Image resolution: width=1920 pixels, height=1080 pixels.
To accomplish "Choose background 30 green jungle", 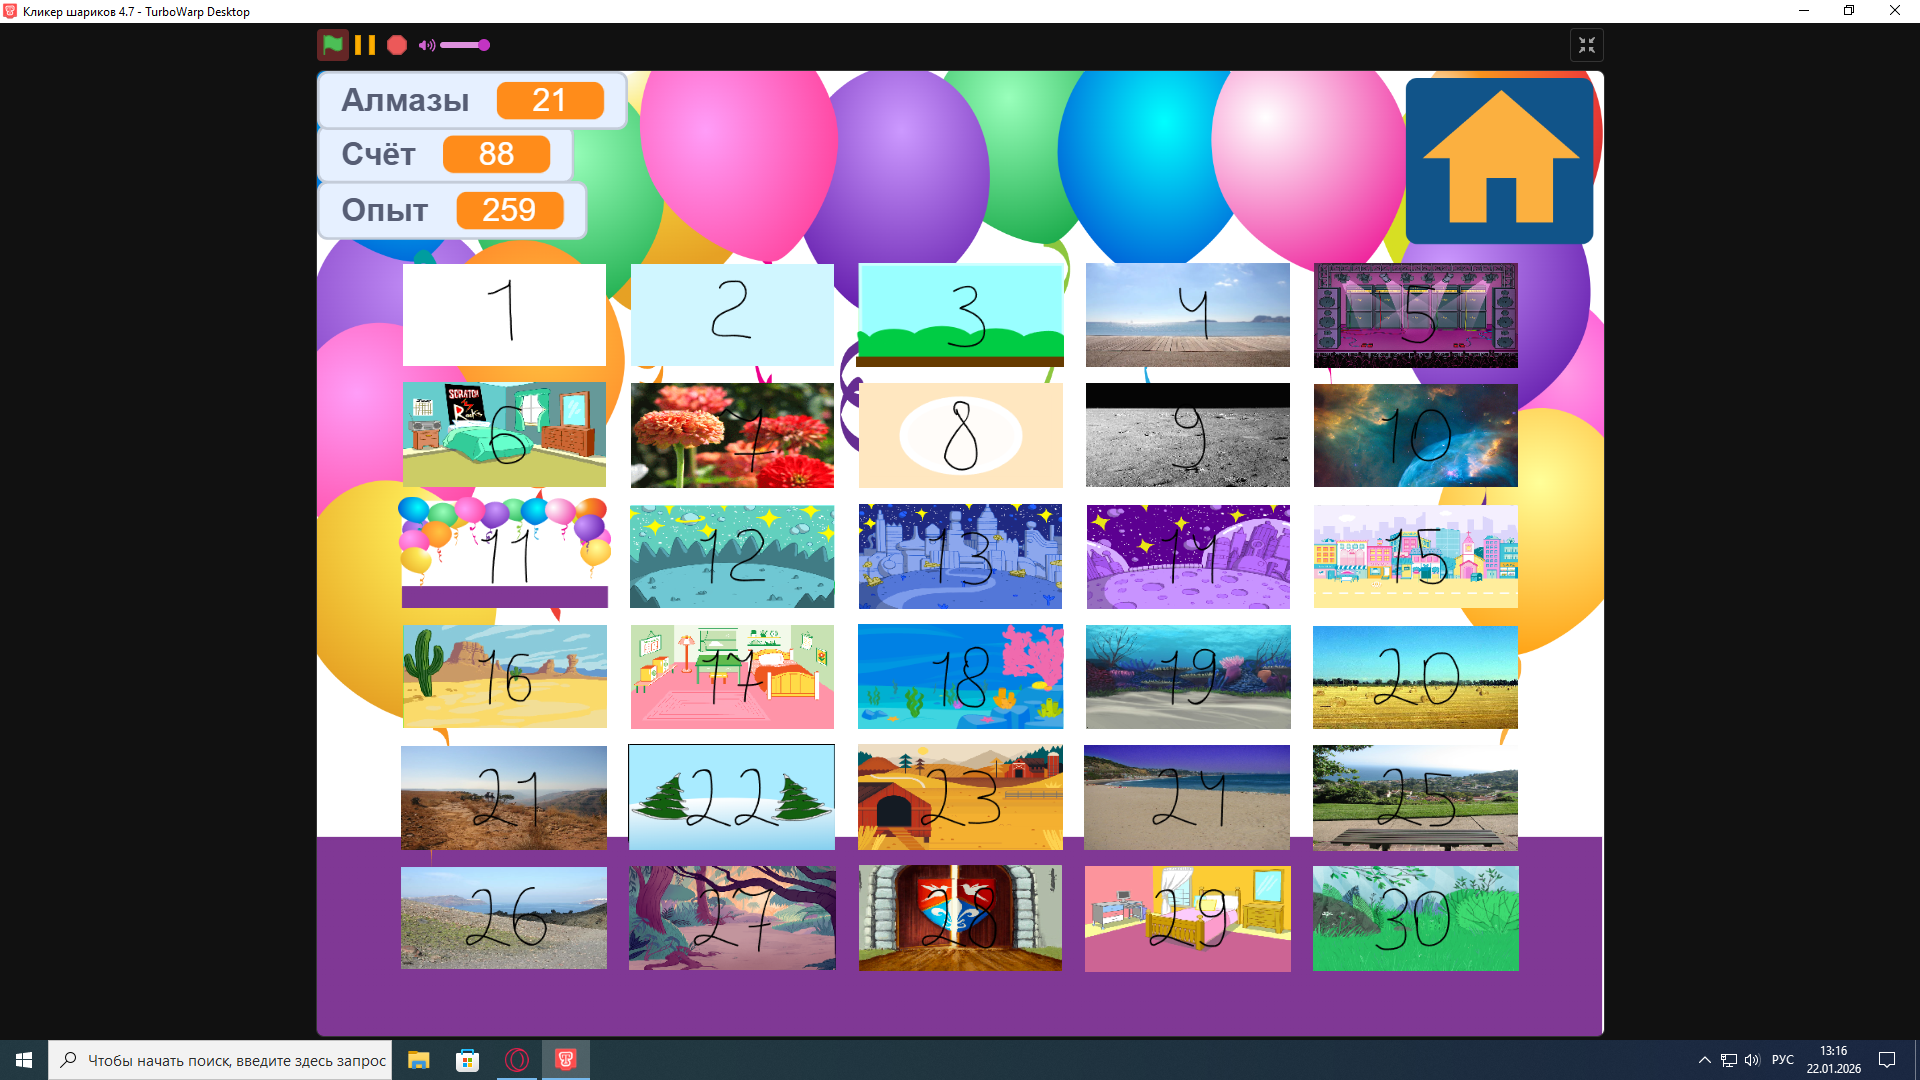I will coord(1415,918).
